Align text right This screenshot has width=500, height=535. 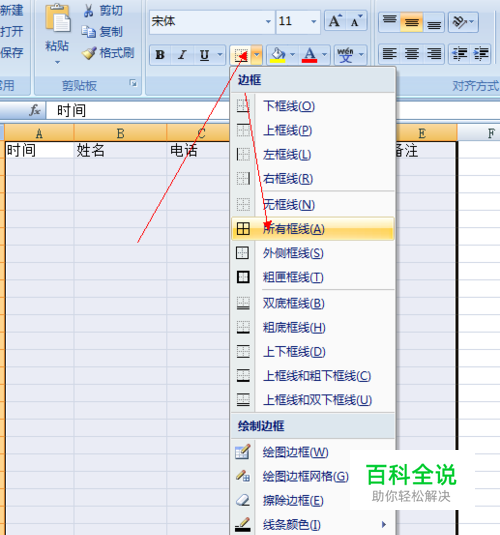434,54
